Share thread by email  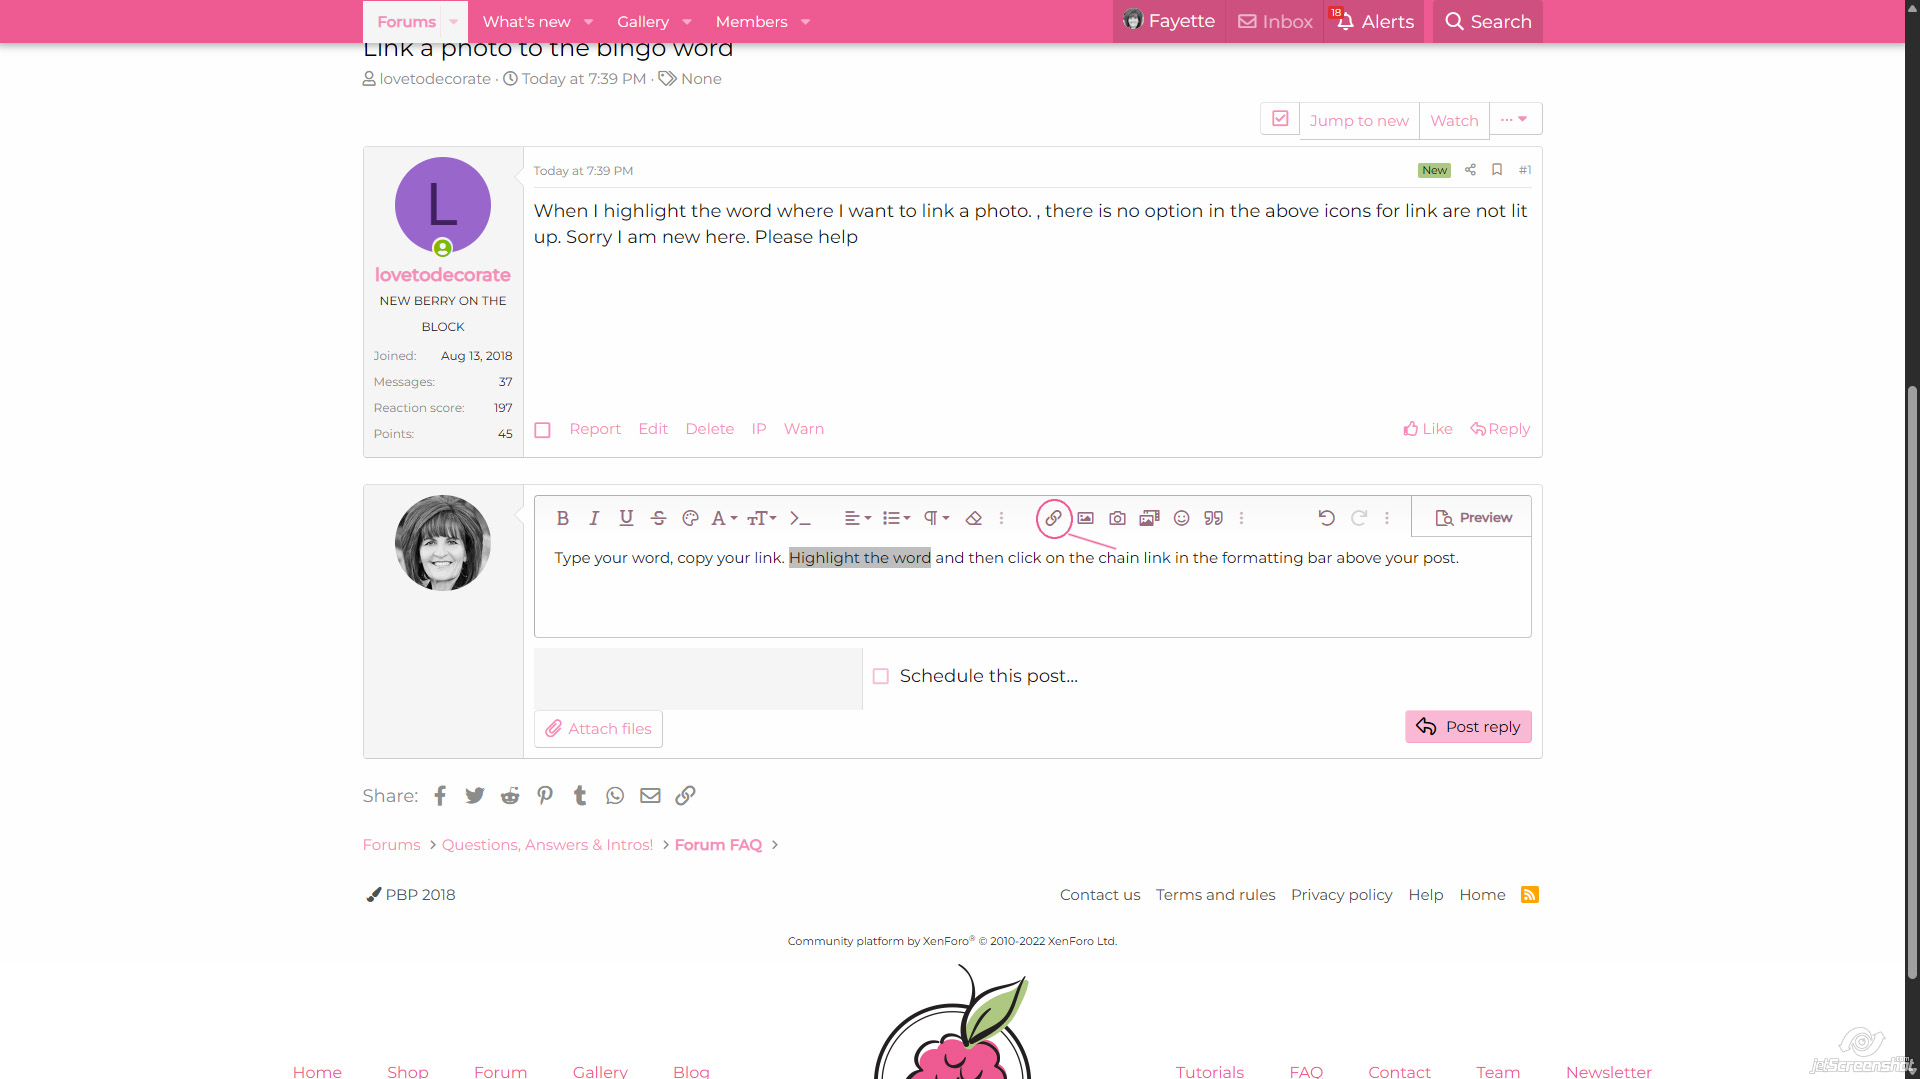tap(650, 796)
